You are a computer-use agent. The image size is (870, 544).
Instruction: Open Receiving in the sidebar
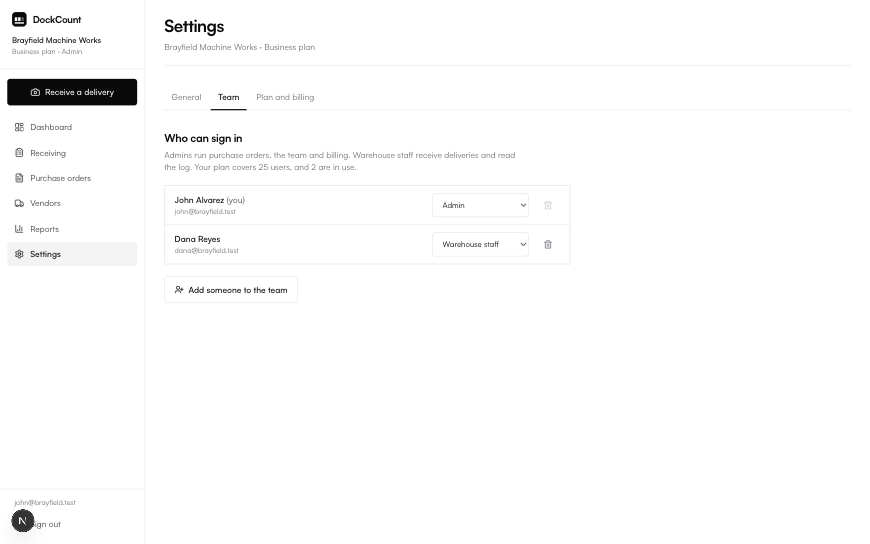point(72,153)
